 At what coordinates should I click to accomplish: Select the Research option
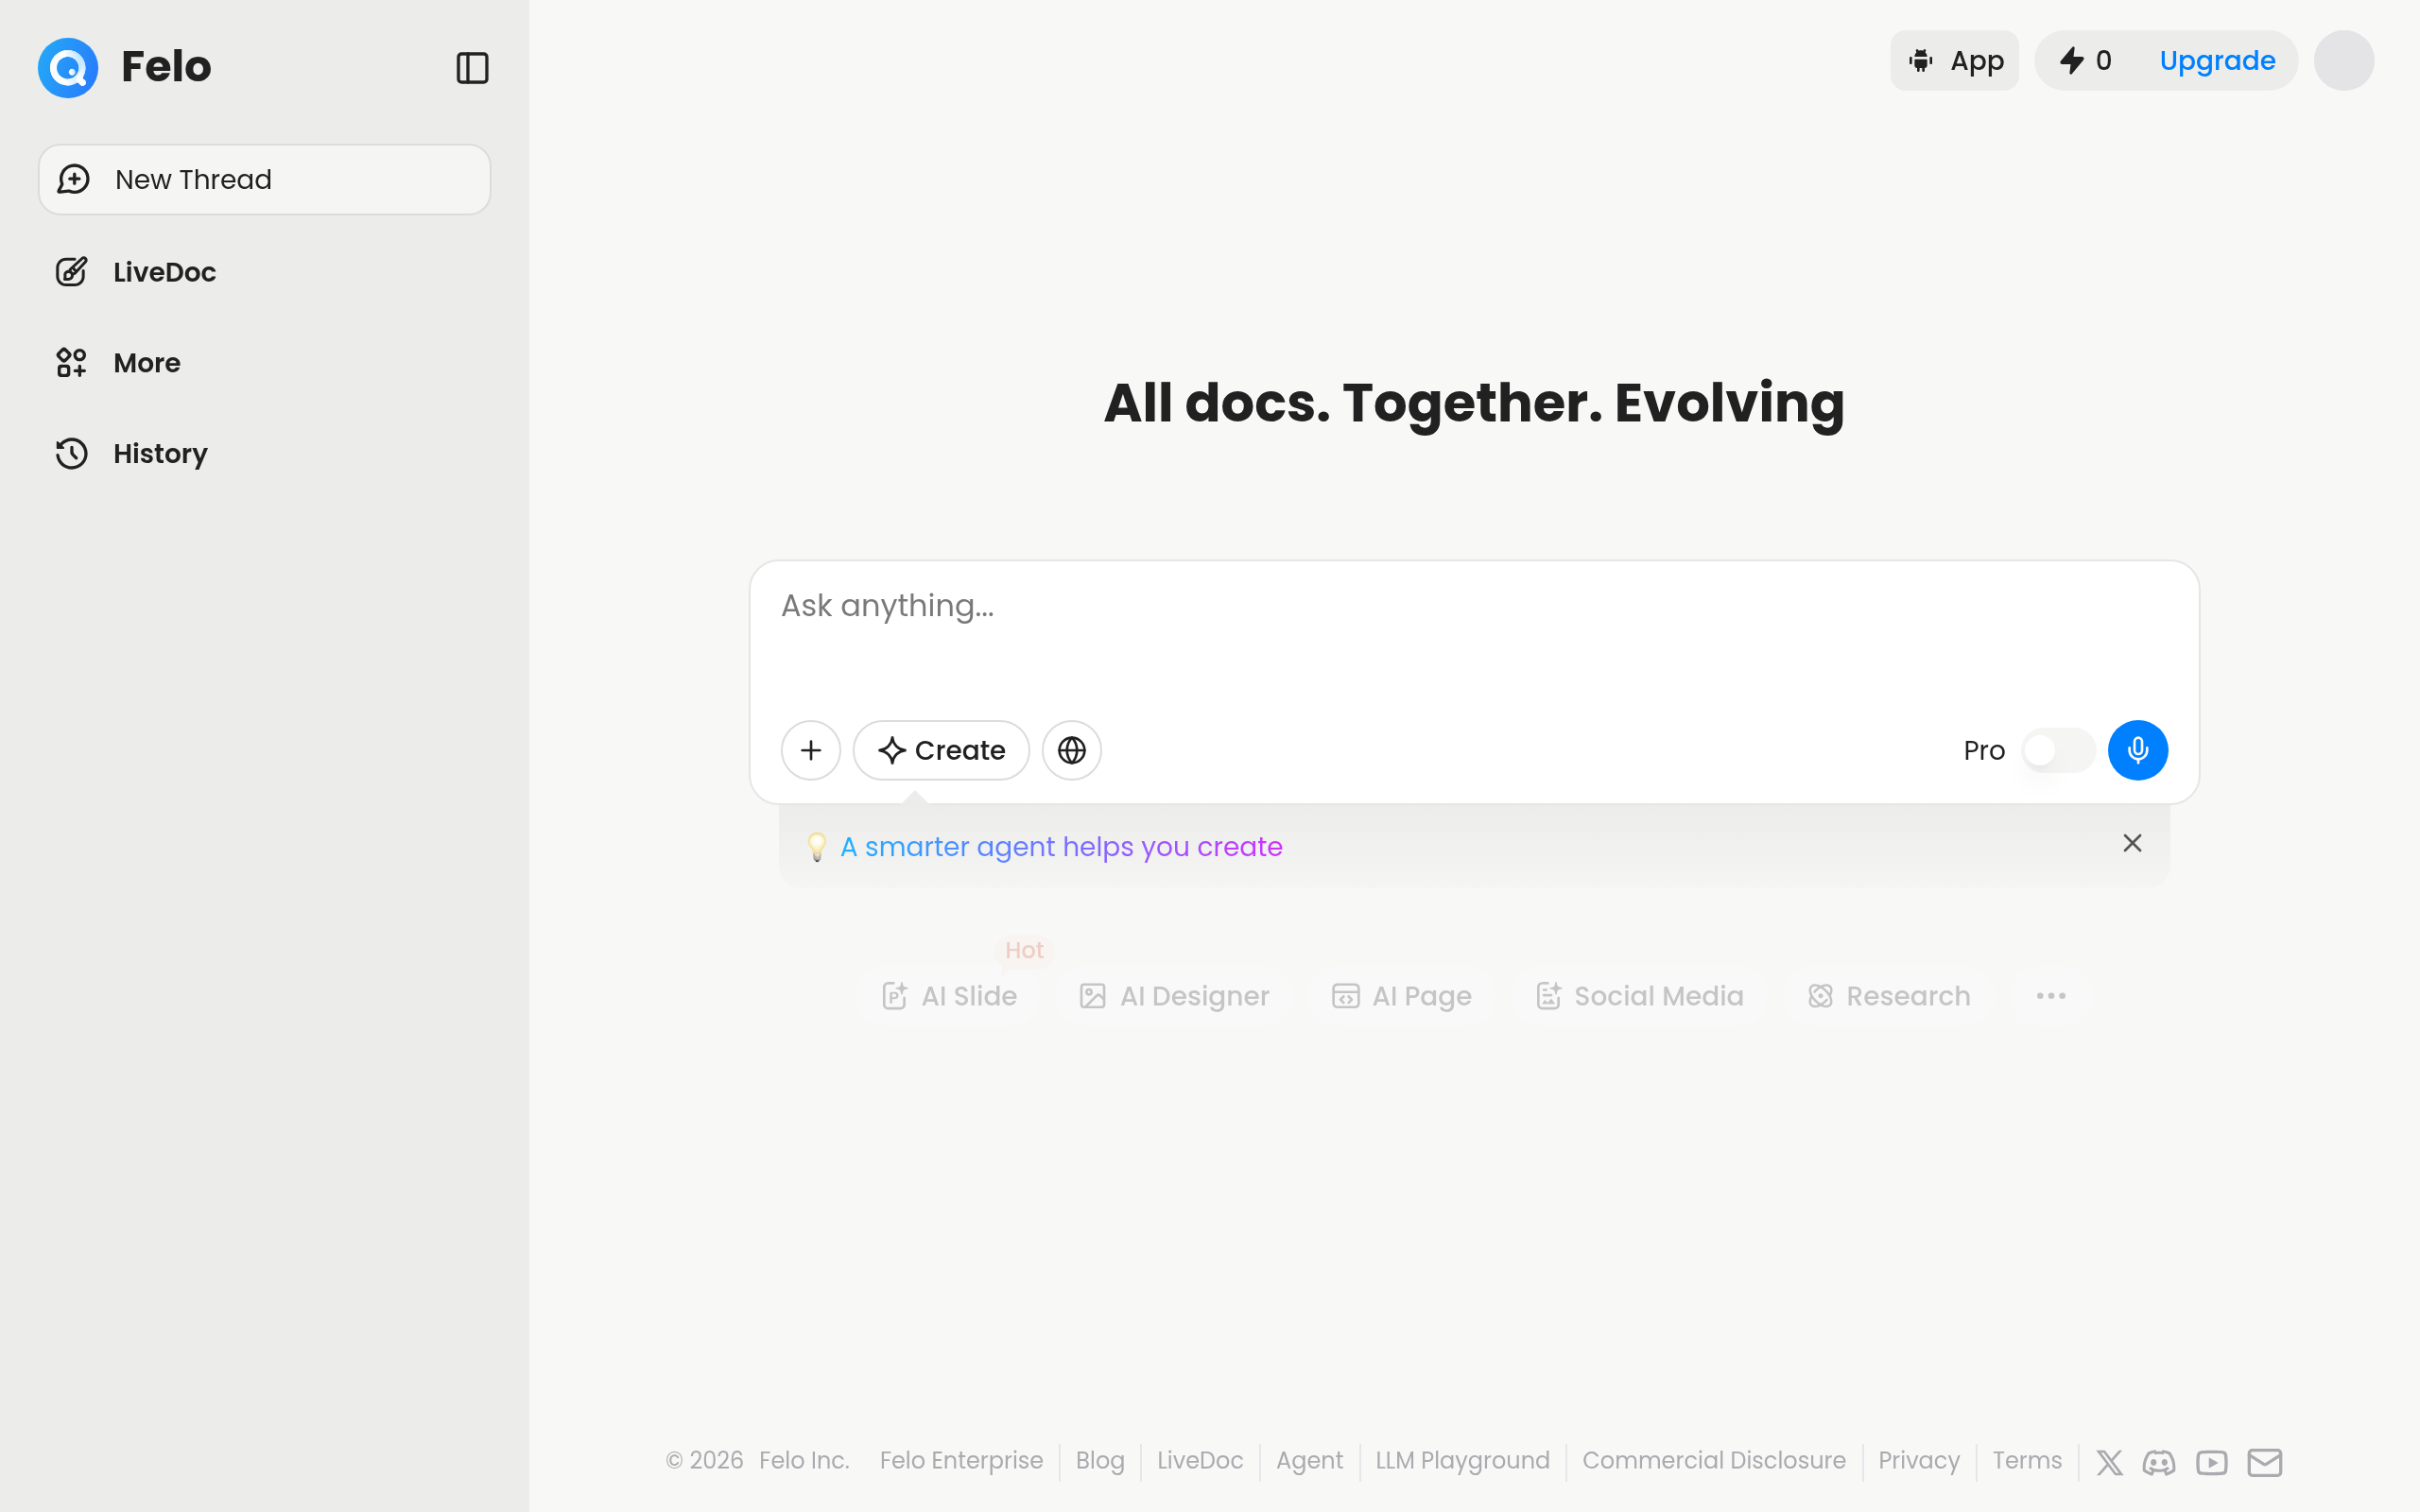[1888, 996]
